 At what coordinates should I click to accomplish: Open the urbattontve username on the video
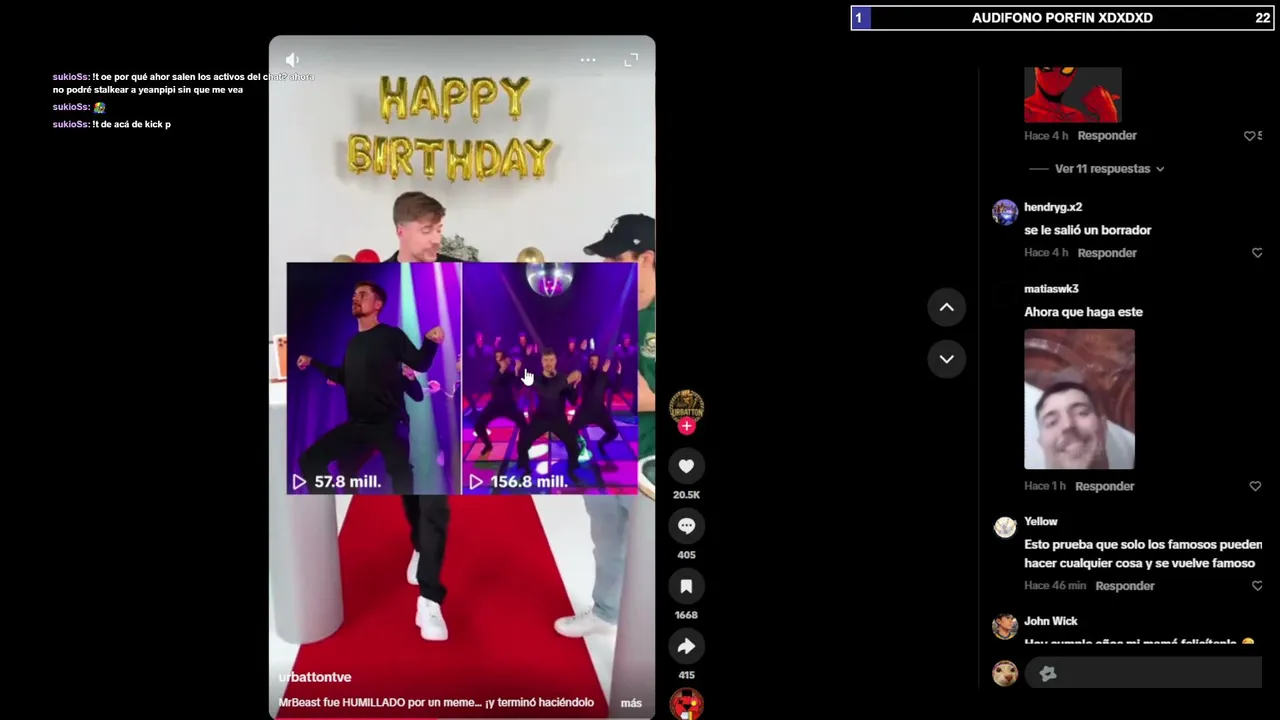point(315,677)
